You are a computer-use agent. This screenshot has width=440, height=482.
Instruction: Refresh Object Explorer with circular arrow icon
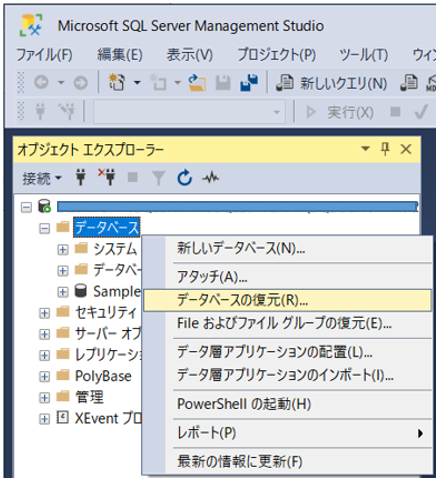tap(184, 177)
